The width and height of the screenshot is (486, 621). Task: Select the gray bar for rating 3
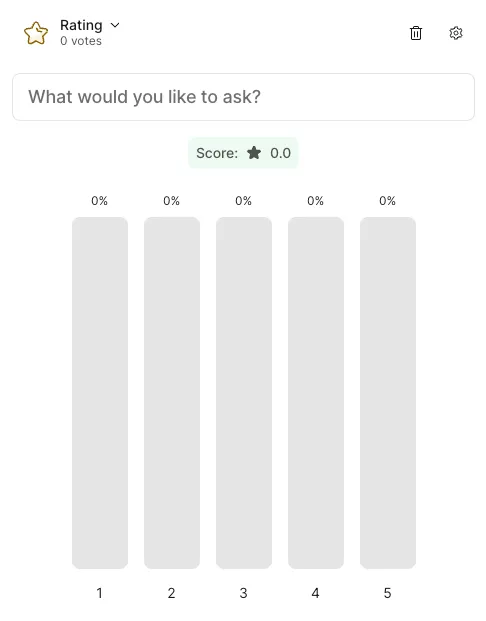pos(244,393)
